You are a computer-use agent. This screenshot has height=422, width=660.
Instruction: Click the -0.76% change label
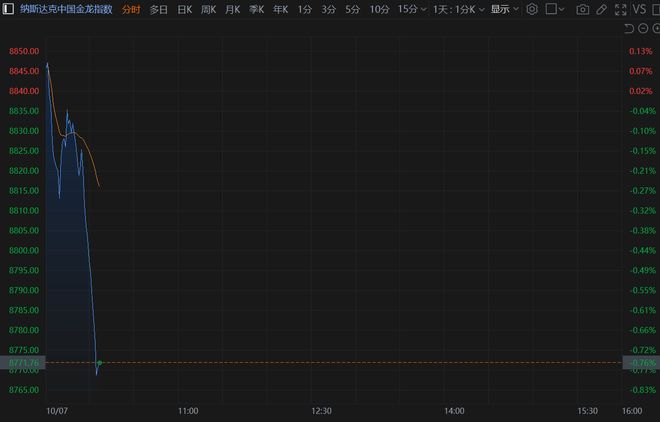coord(642,362)
